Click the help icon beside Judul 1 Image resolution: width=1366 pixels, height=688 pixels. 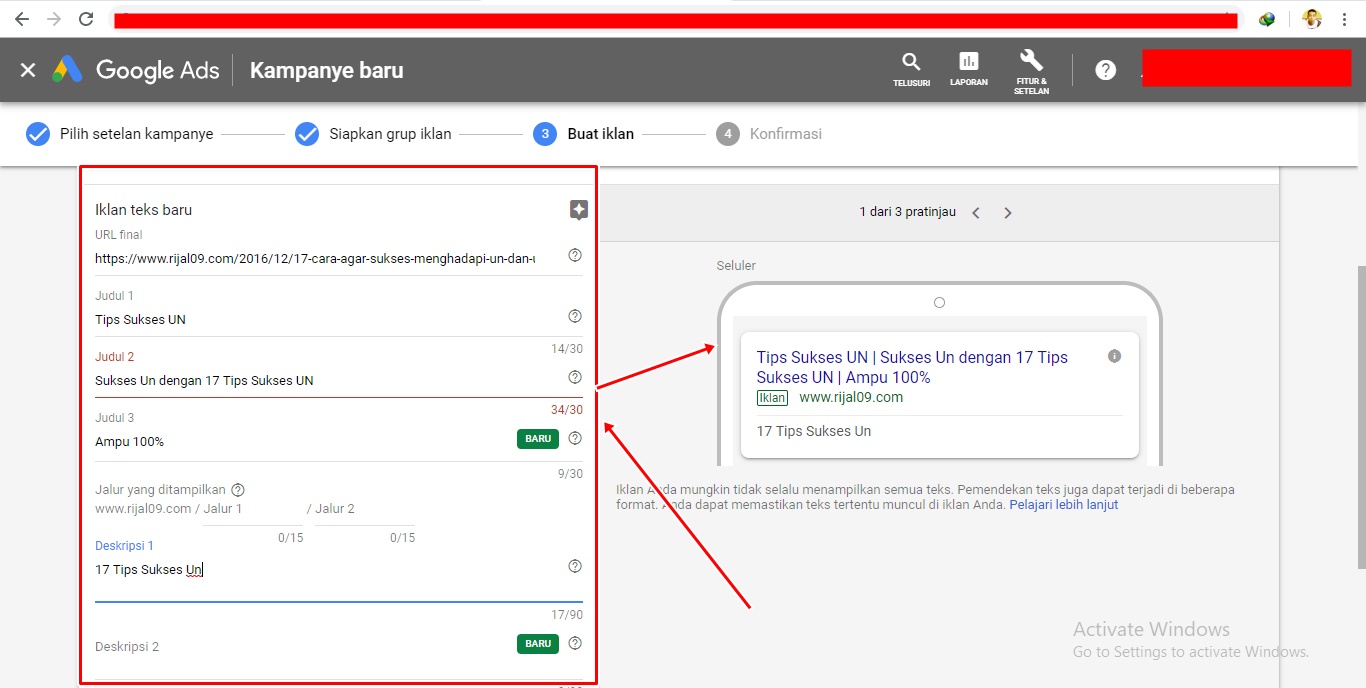pos(574,315)
